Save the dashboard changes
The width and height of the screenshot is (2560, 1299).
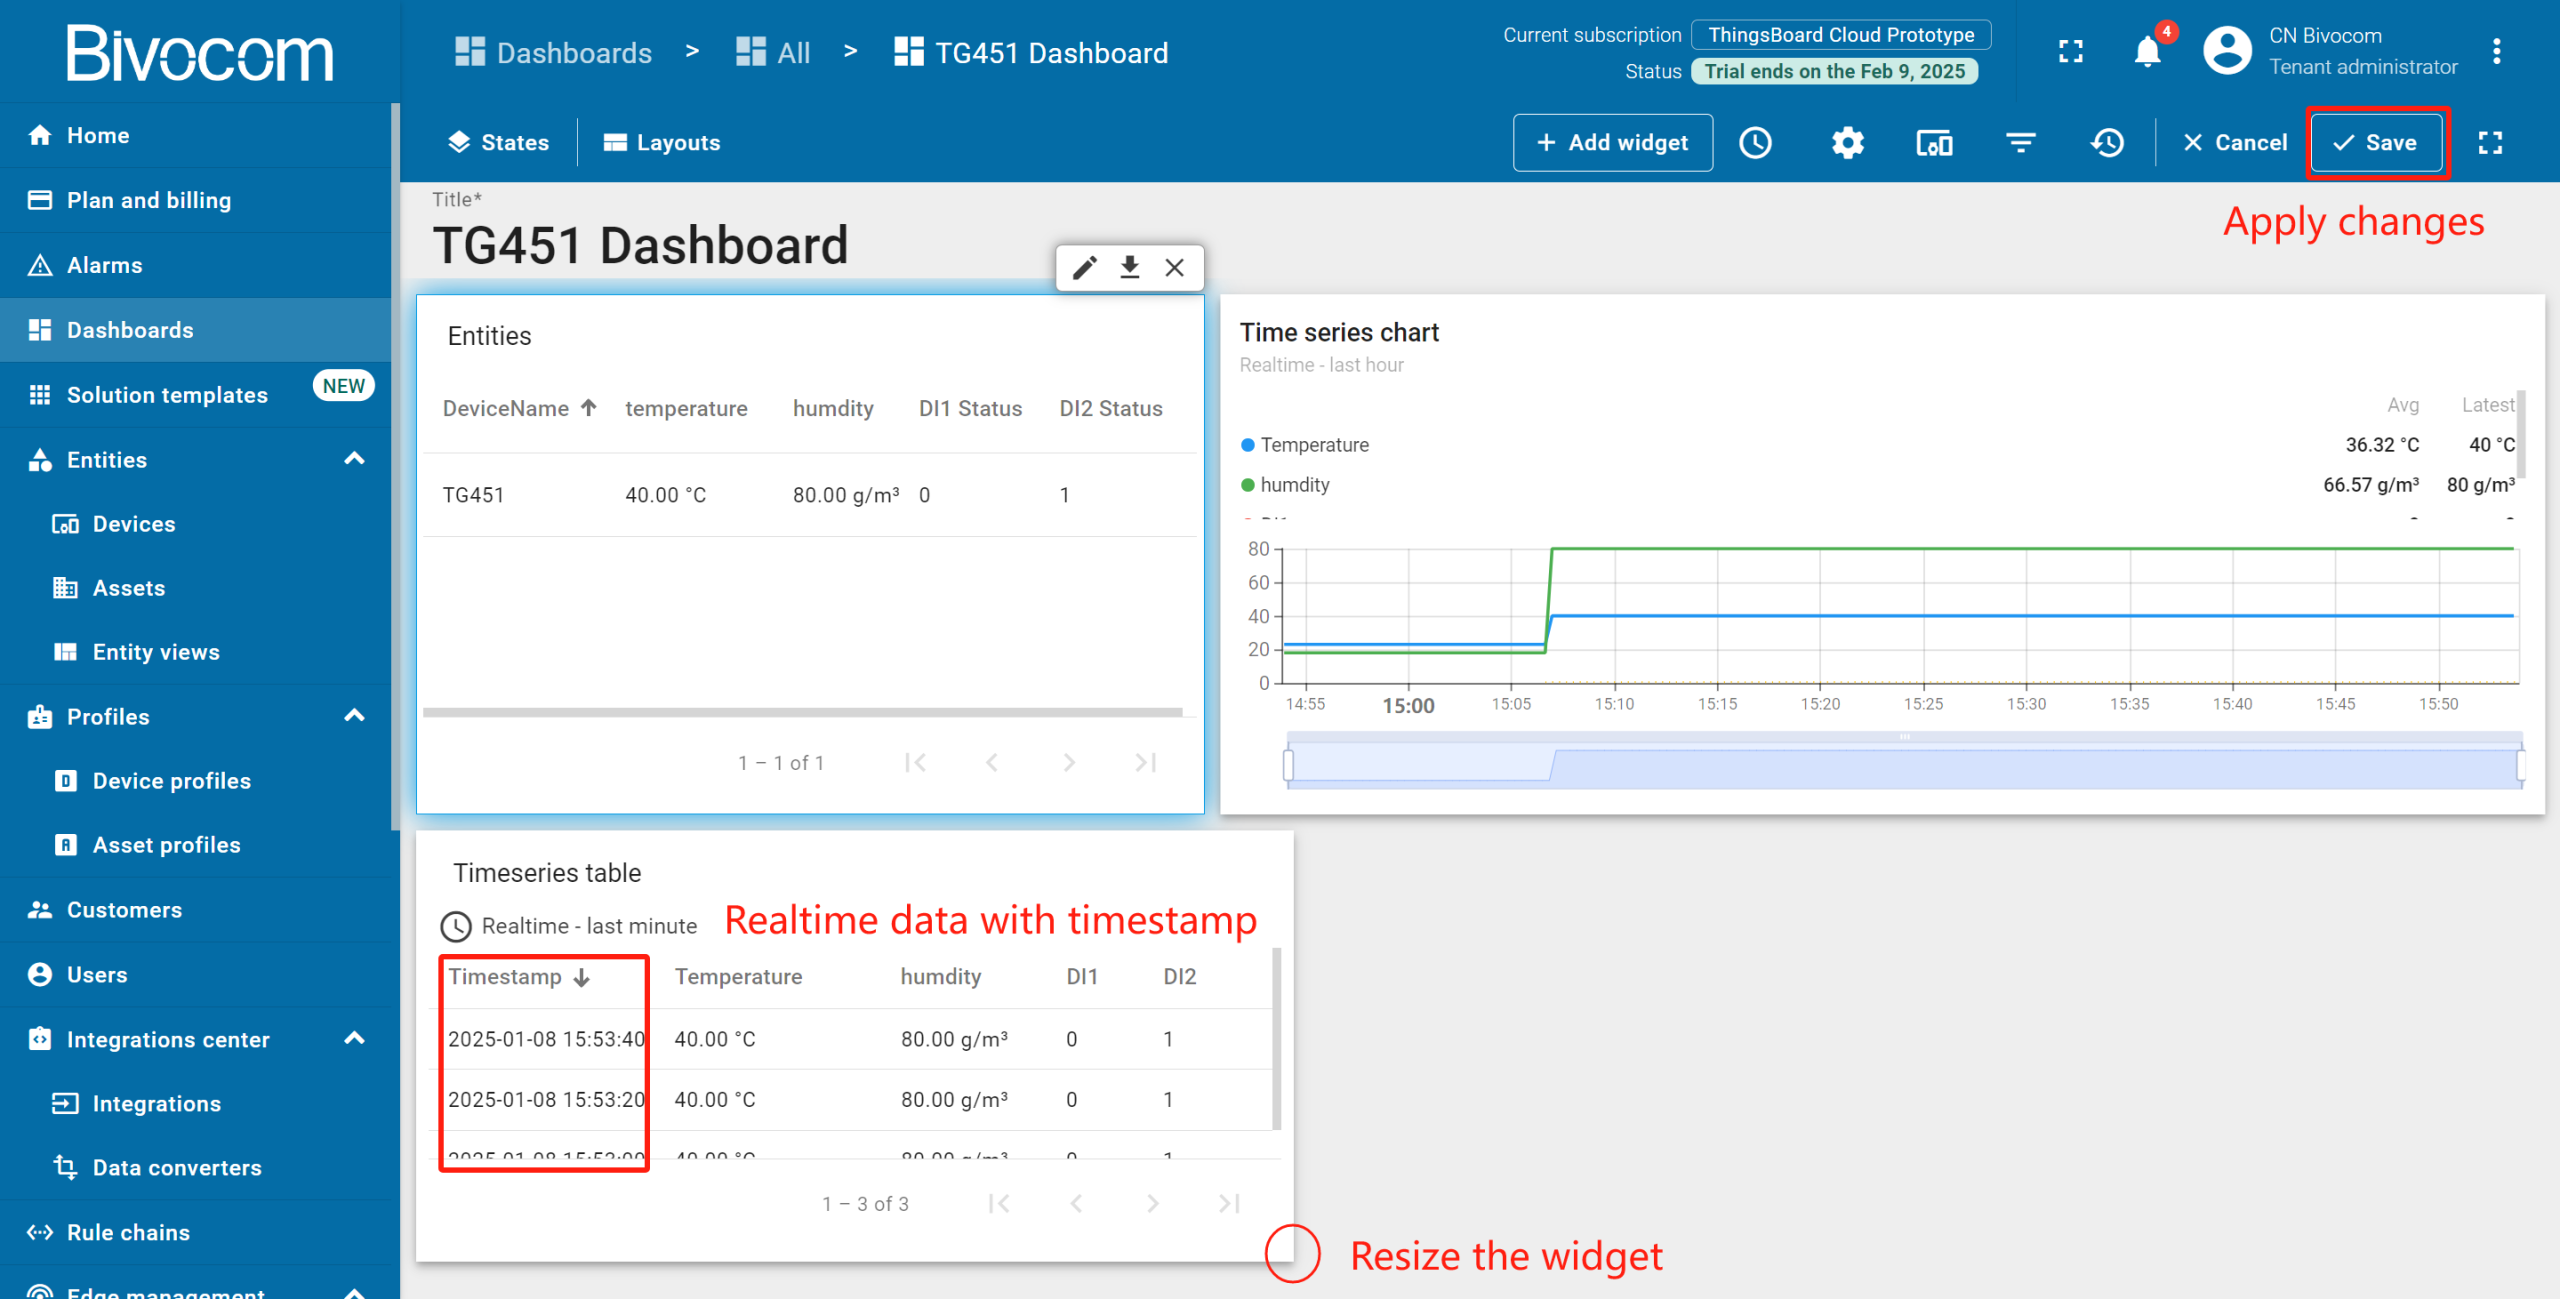(2376, 143)
